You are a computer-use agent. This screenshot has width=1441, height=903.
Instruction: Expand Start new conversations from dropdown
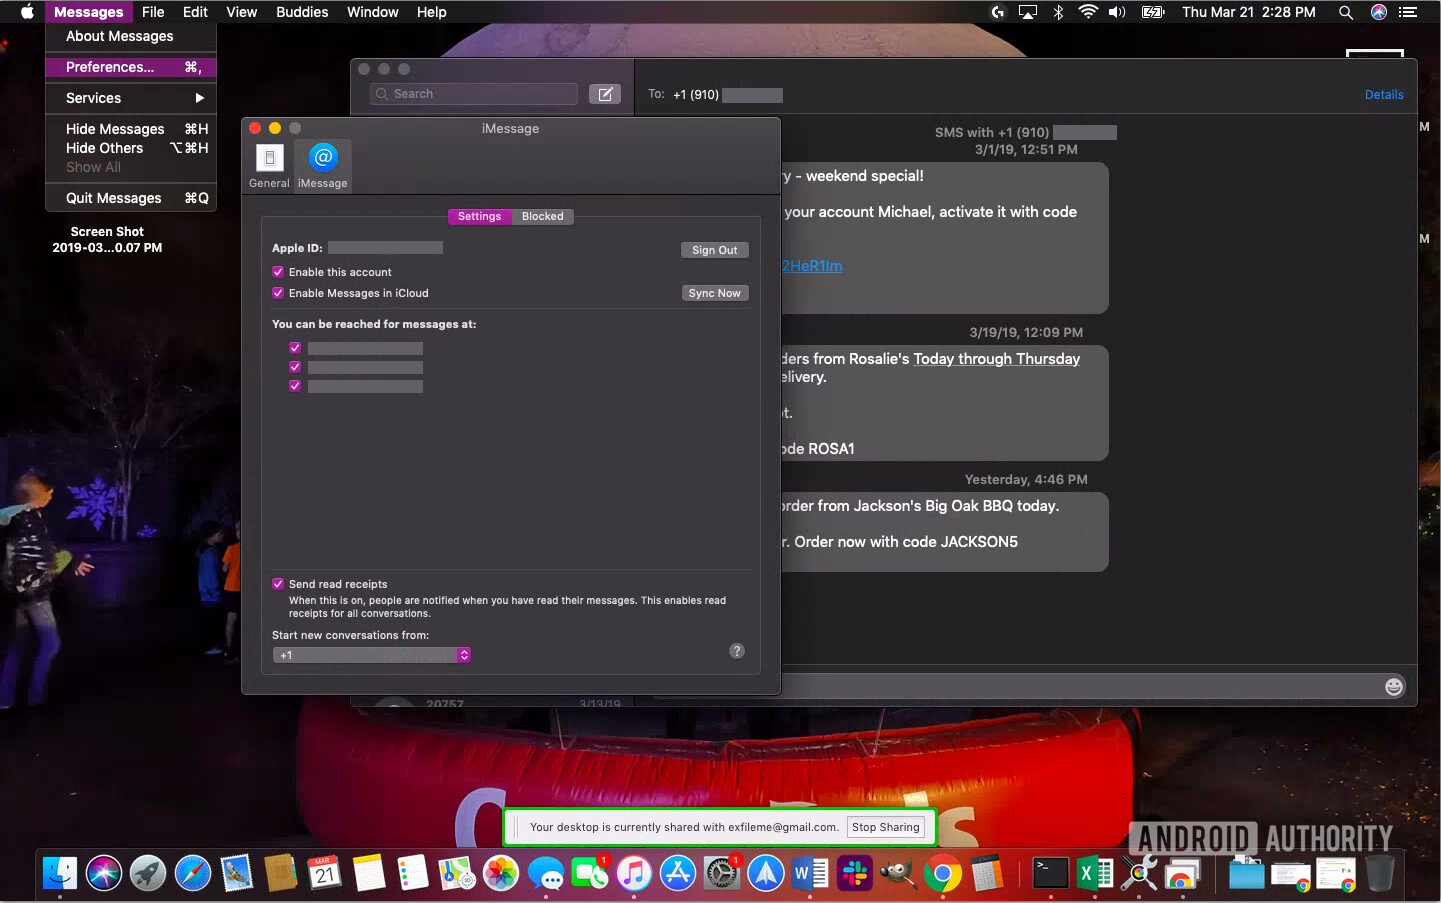tap(371, 655)
